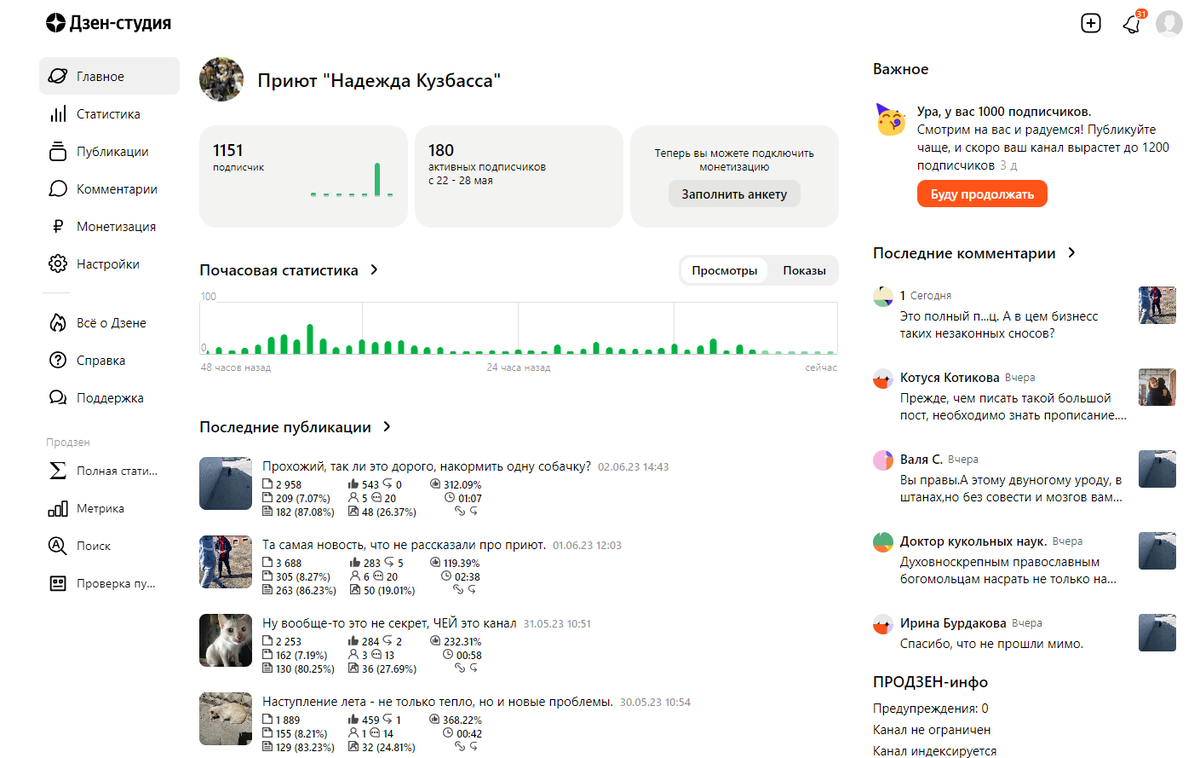Click the Дзен-студия logo
The height and width of the screenshot is (758, 1200).
(x=108, y=23)
